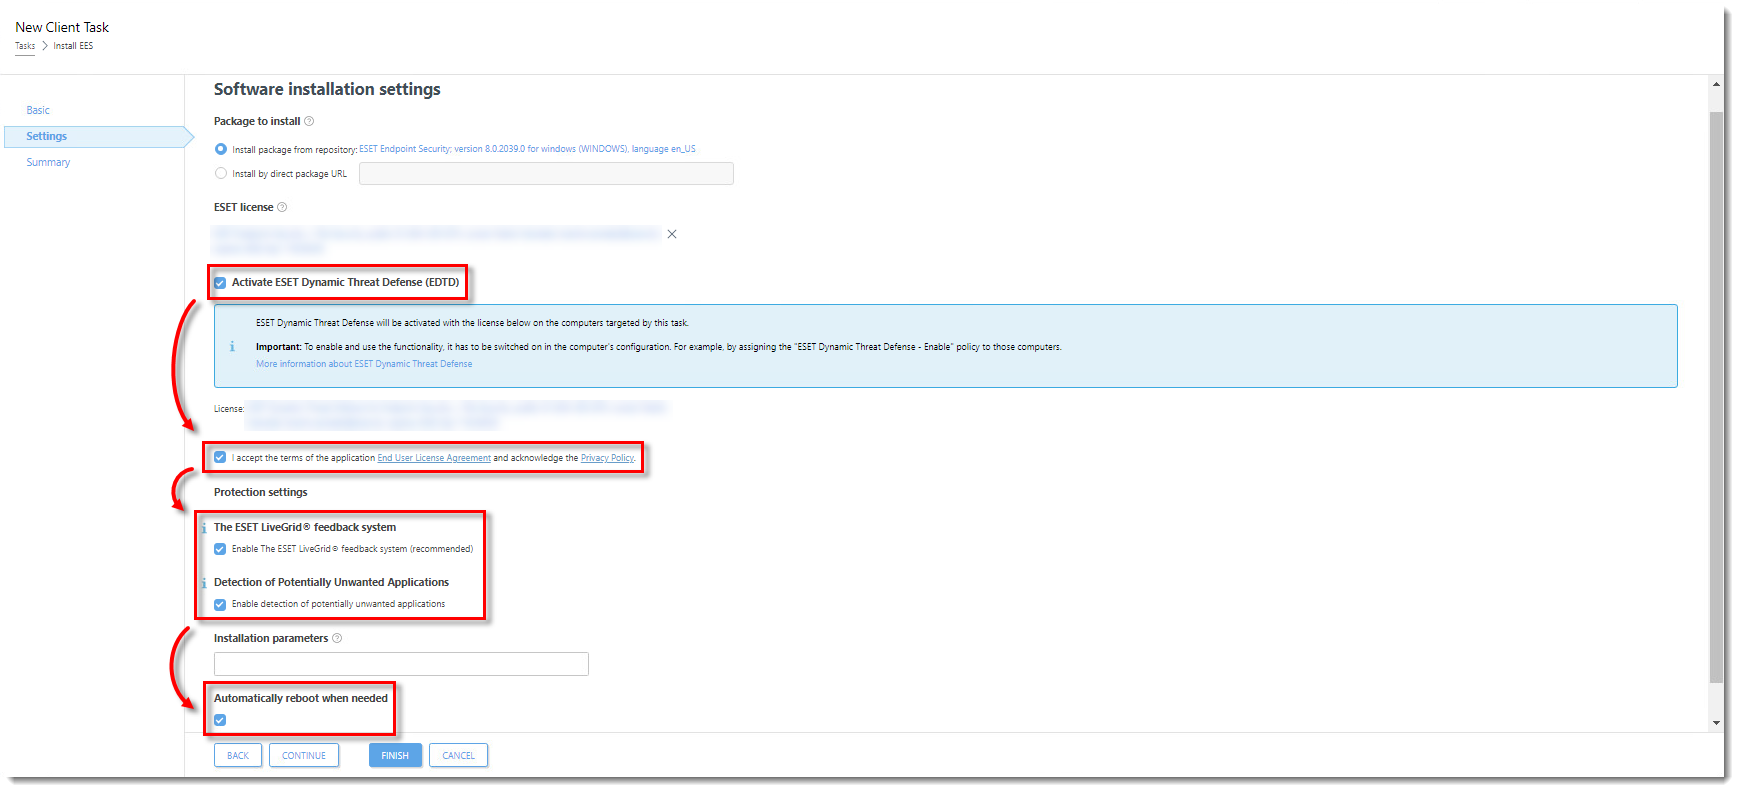1739x792 pixels.
Task: Click the scrollbar up arrow
Action: [1716, 85]
